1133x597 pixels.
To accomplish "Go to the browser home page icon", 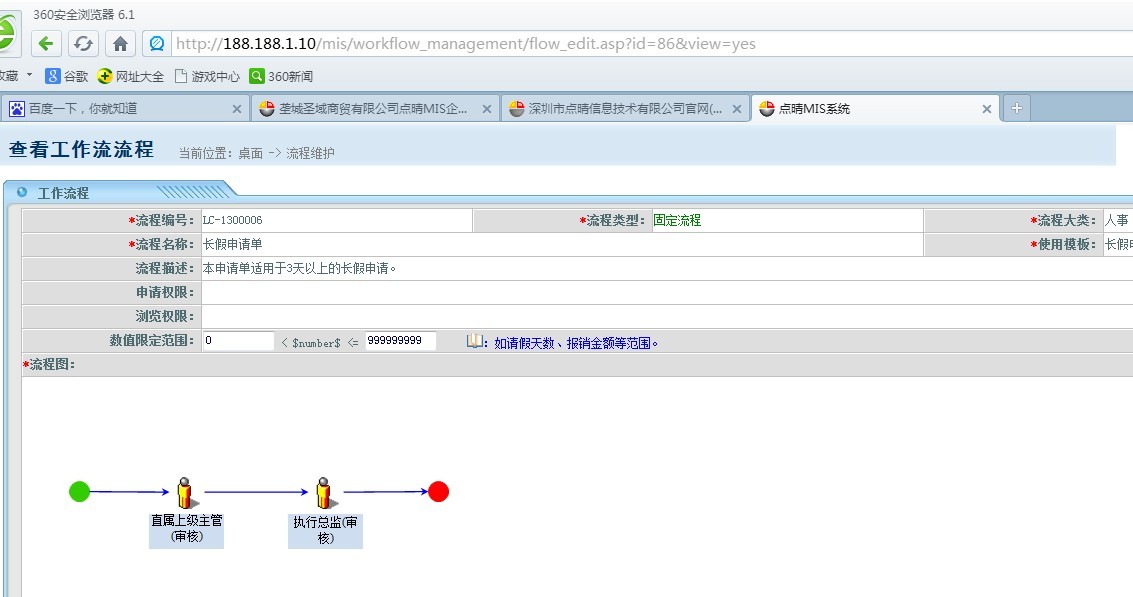I will point(120,44).
